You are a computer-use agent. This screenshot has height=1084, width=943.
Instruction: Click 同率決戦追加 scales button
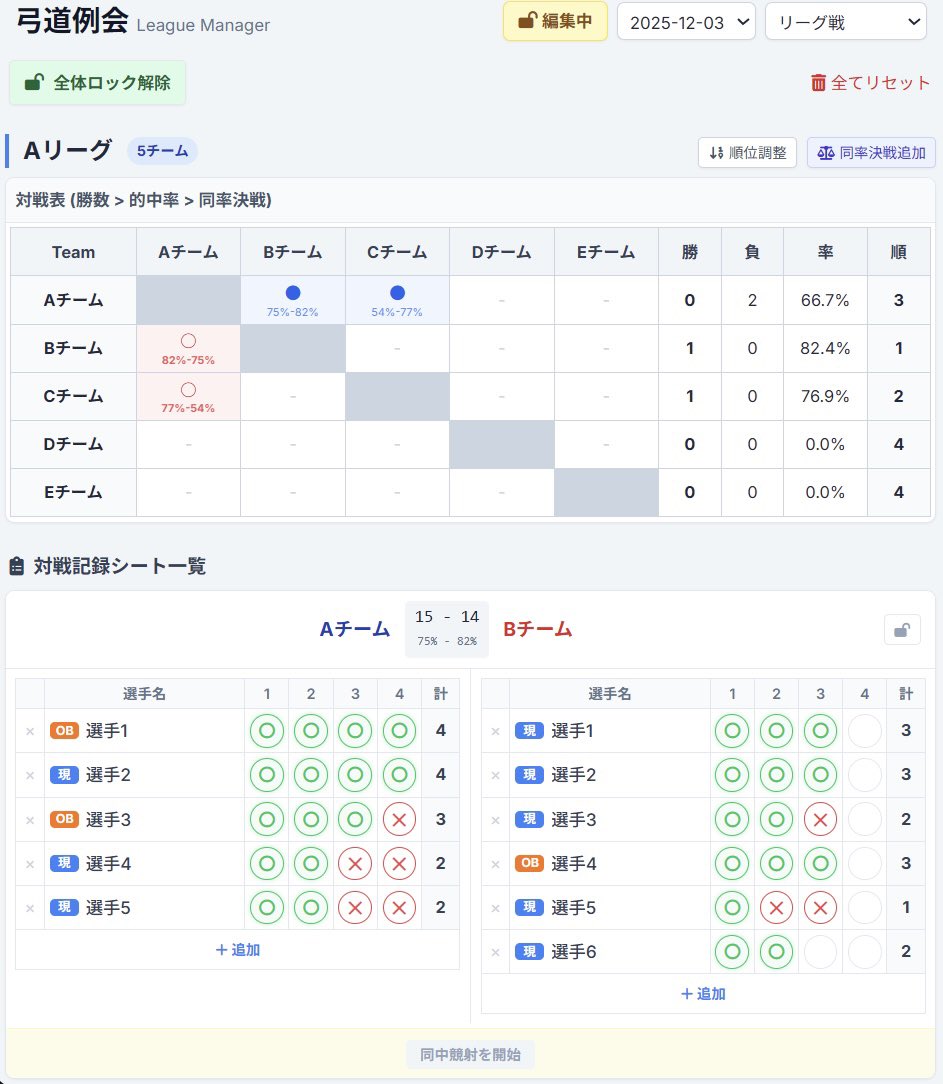click(x=871, y=153)
